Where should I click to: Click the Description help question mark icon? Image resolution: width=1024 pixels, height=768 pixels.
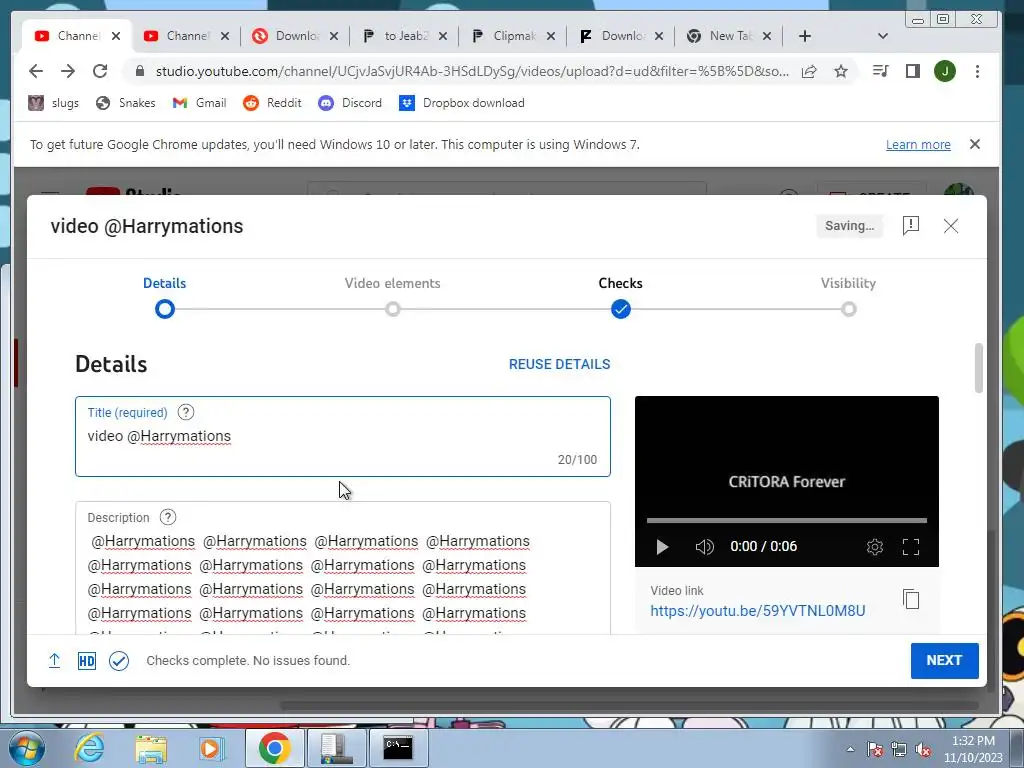(x=168, y=517)
